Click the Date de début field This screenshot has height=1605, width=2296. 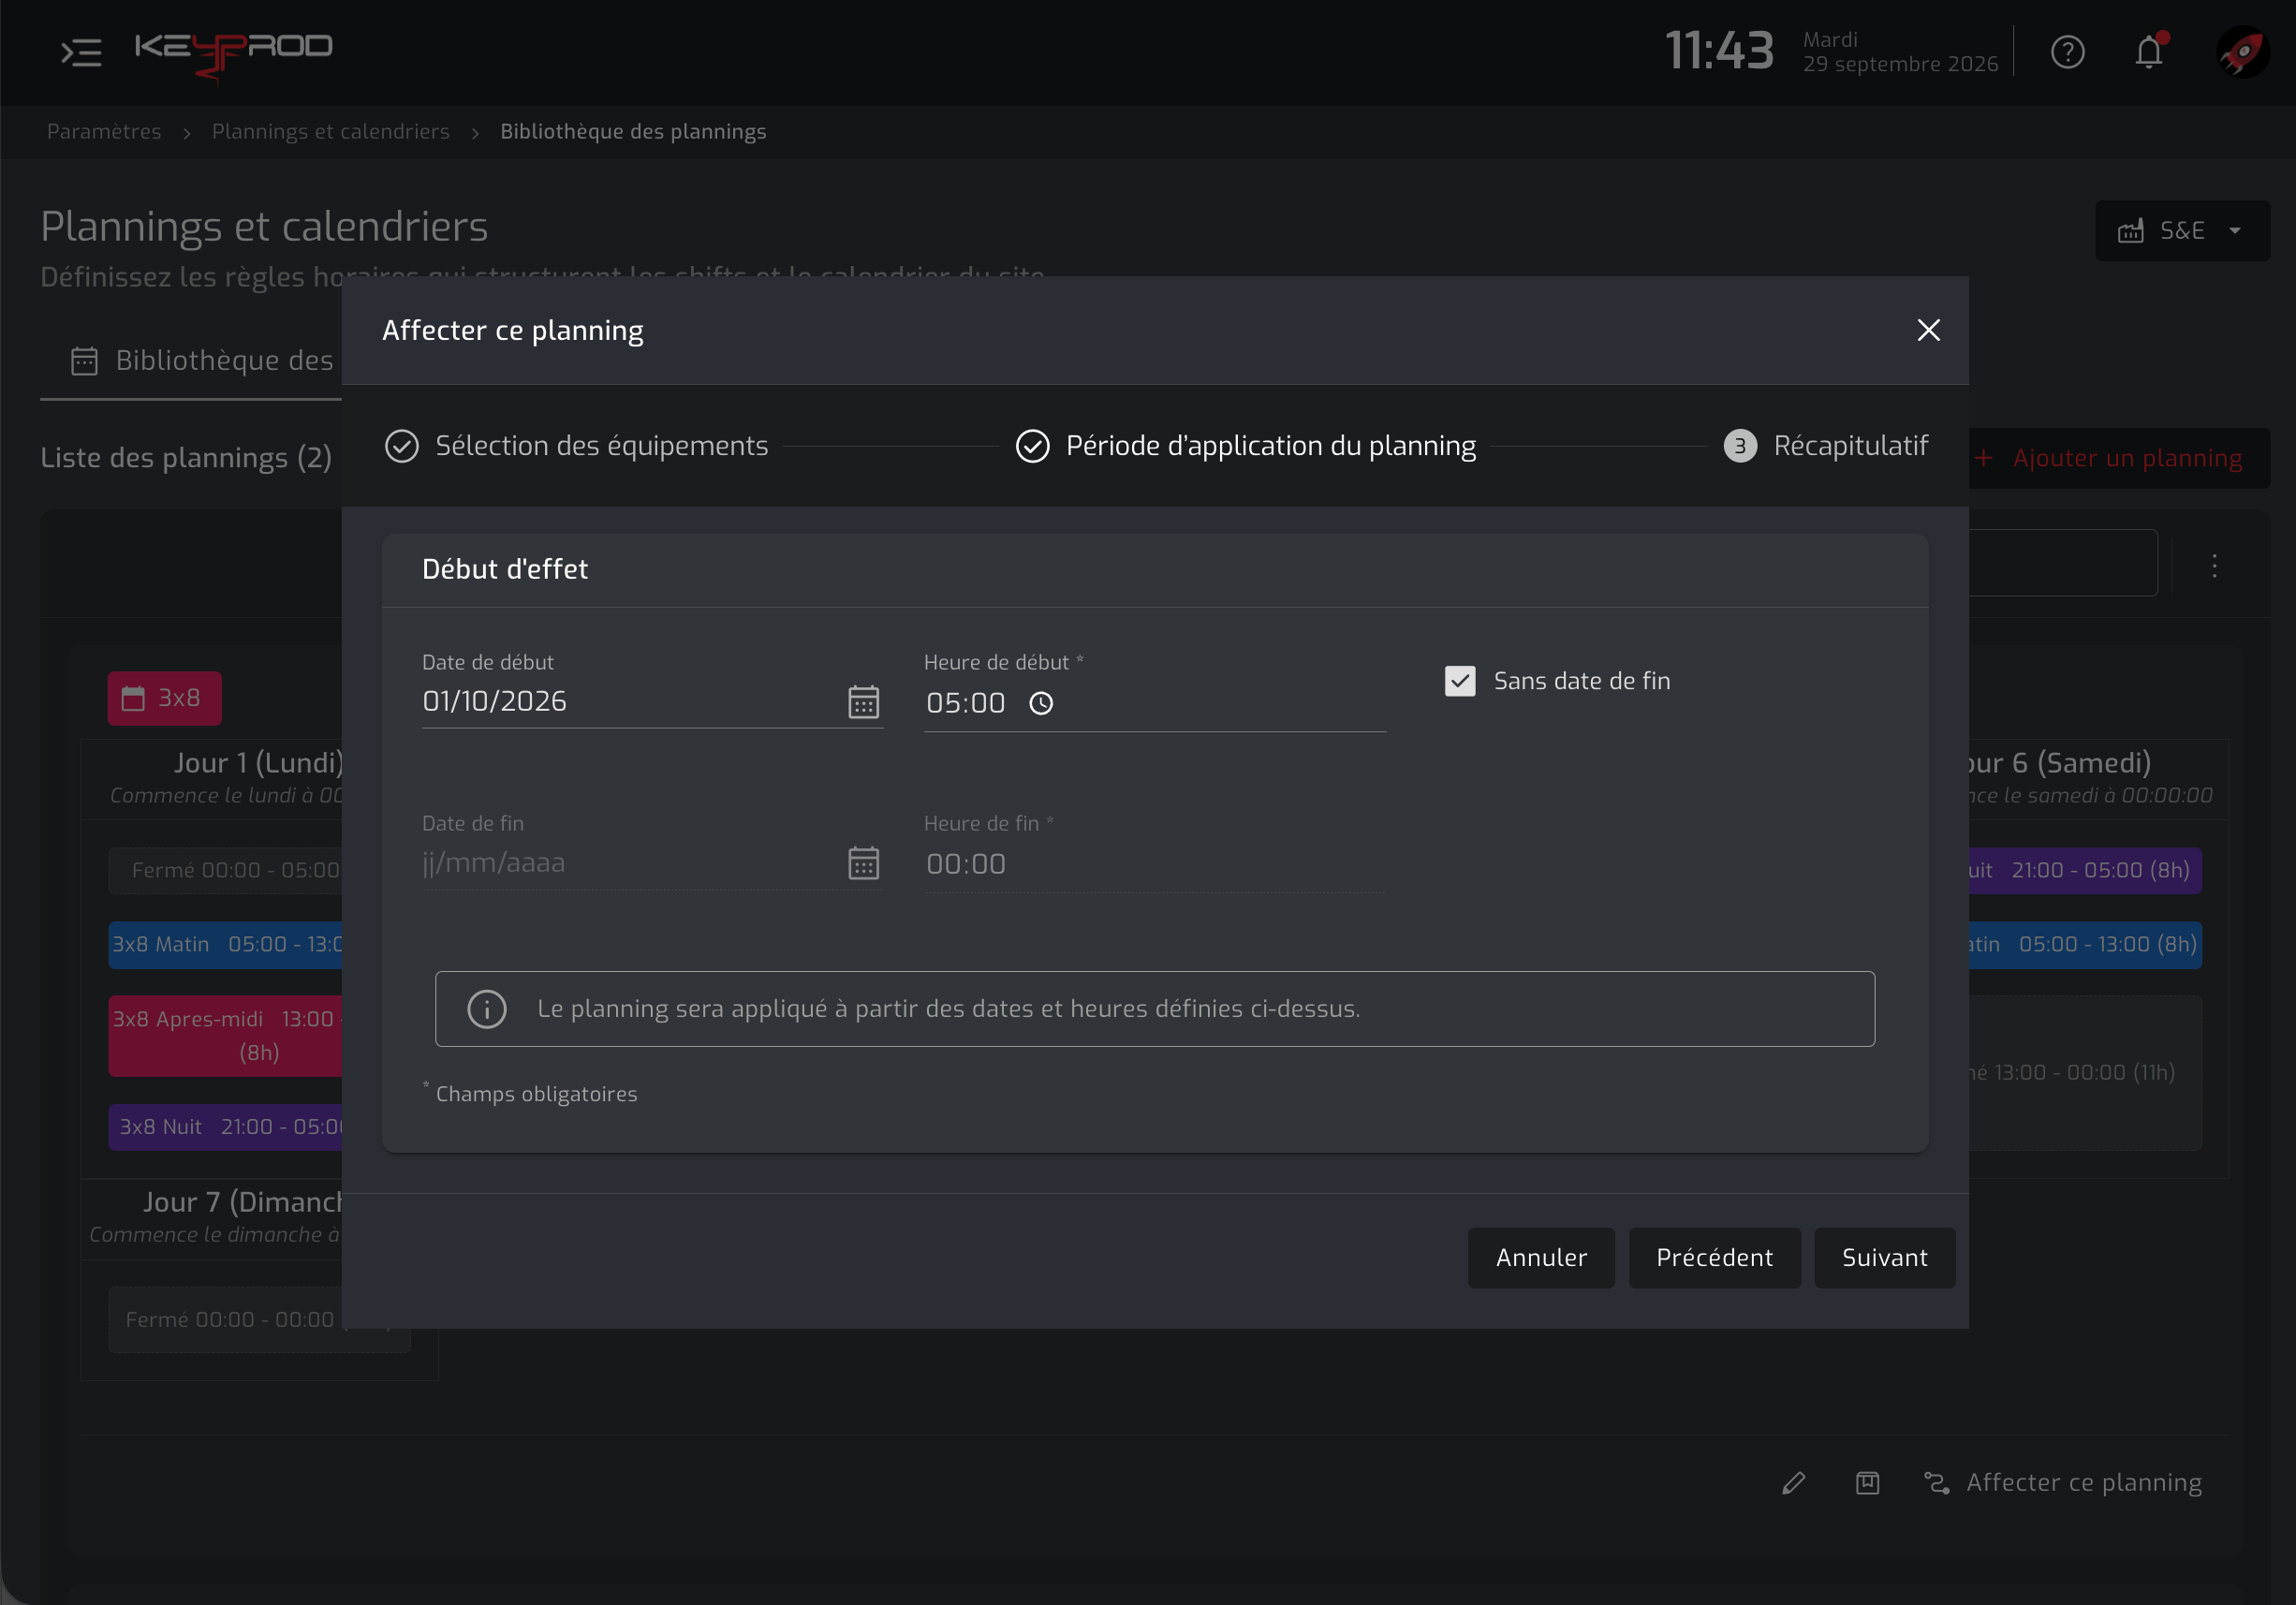tap(652, 702)
